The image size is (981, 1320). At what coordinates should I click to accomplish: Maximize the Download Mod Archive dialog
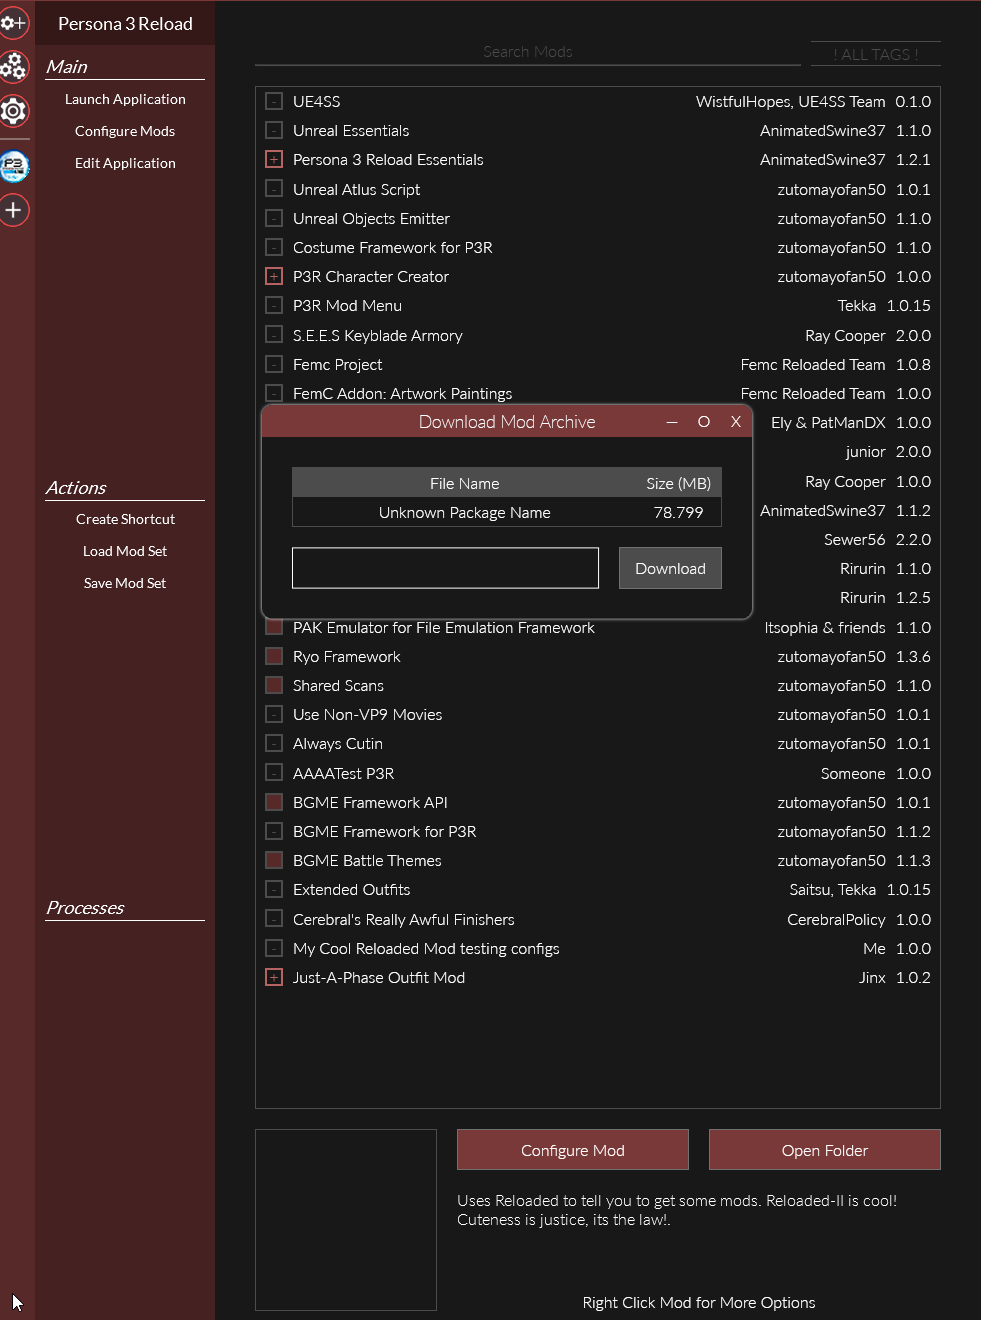coord(704,422)
